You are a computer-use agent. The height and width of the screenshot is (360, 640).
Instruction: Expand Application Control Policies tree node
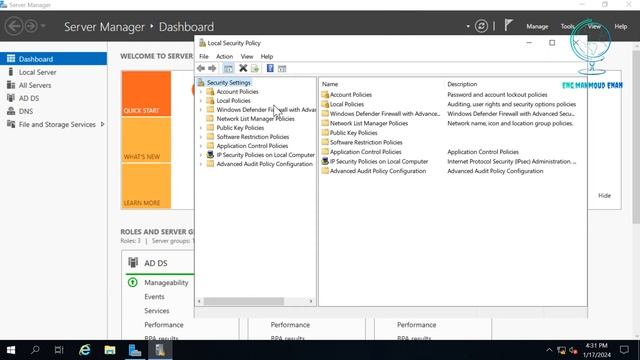tap(201, 146)
